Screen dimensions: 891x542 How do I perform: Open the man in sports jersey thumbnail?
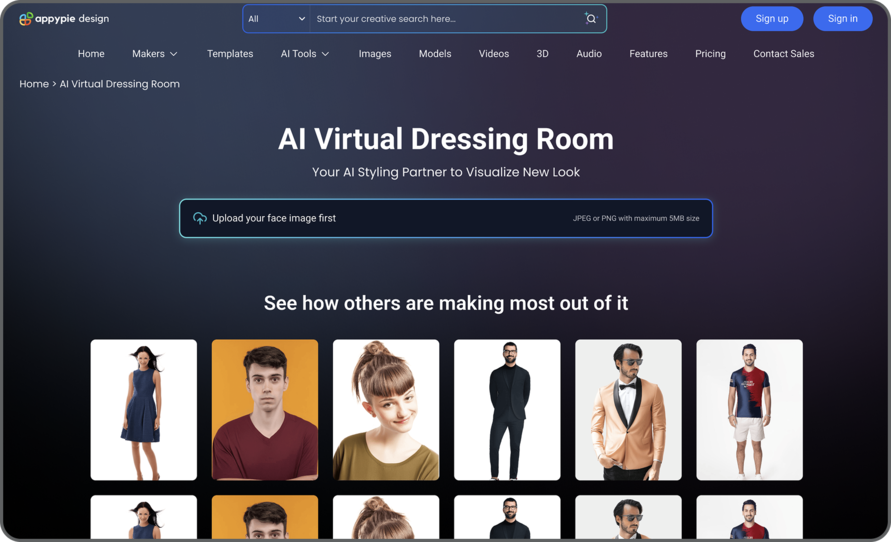(x=750, y=410)
